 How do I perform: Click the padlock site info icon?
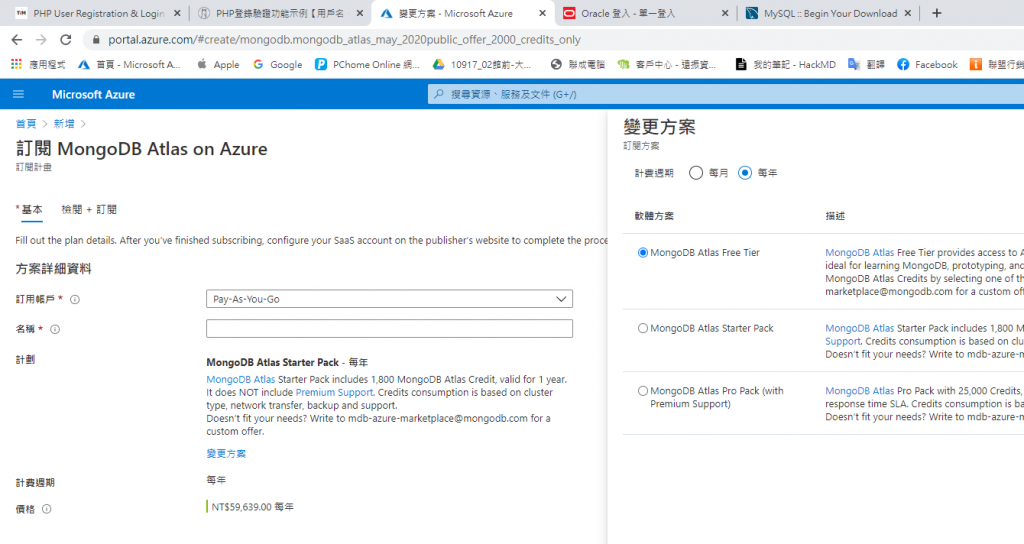(x=96, y=40)
